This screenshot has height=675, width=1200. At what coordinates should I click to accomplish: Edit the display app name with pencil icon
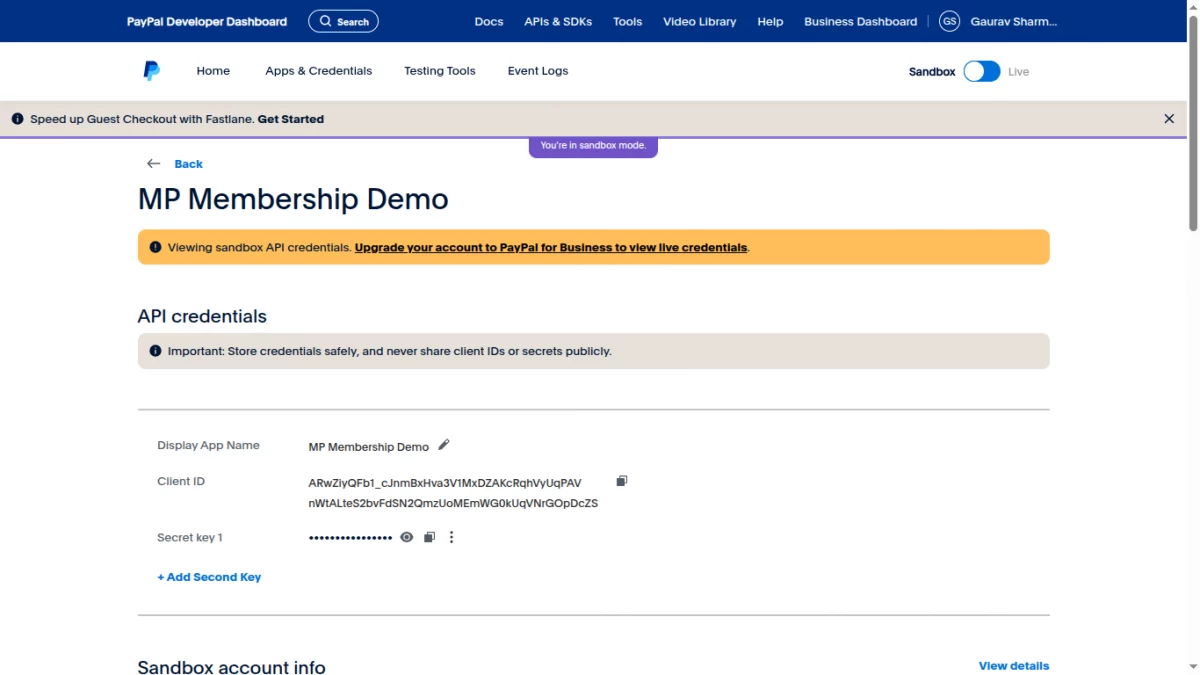pyautogui.click(x=443, y=444)
